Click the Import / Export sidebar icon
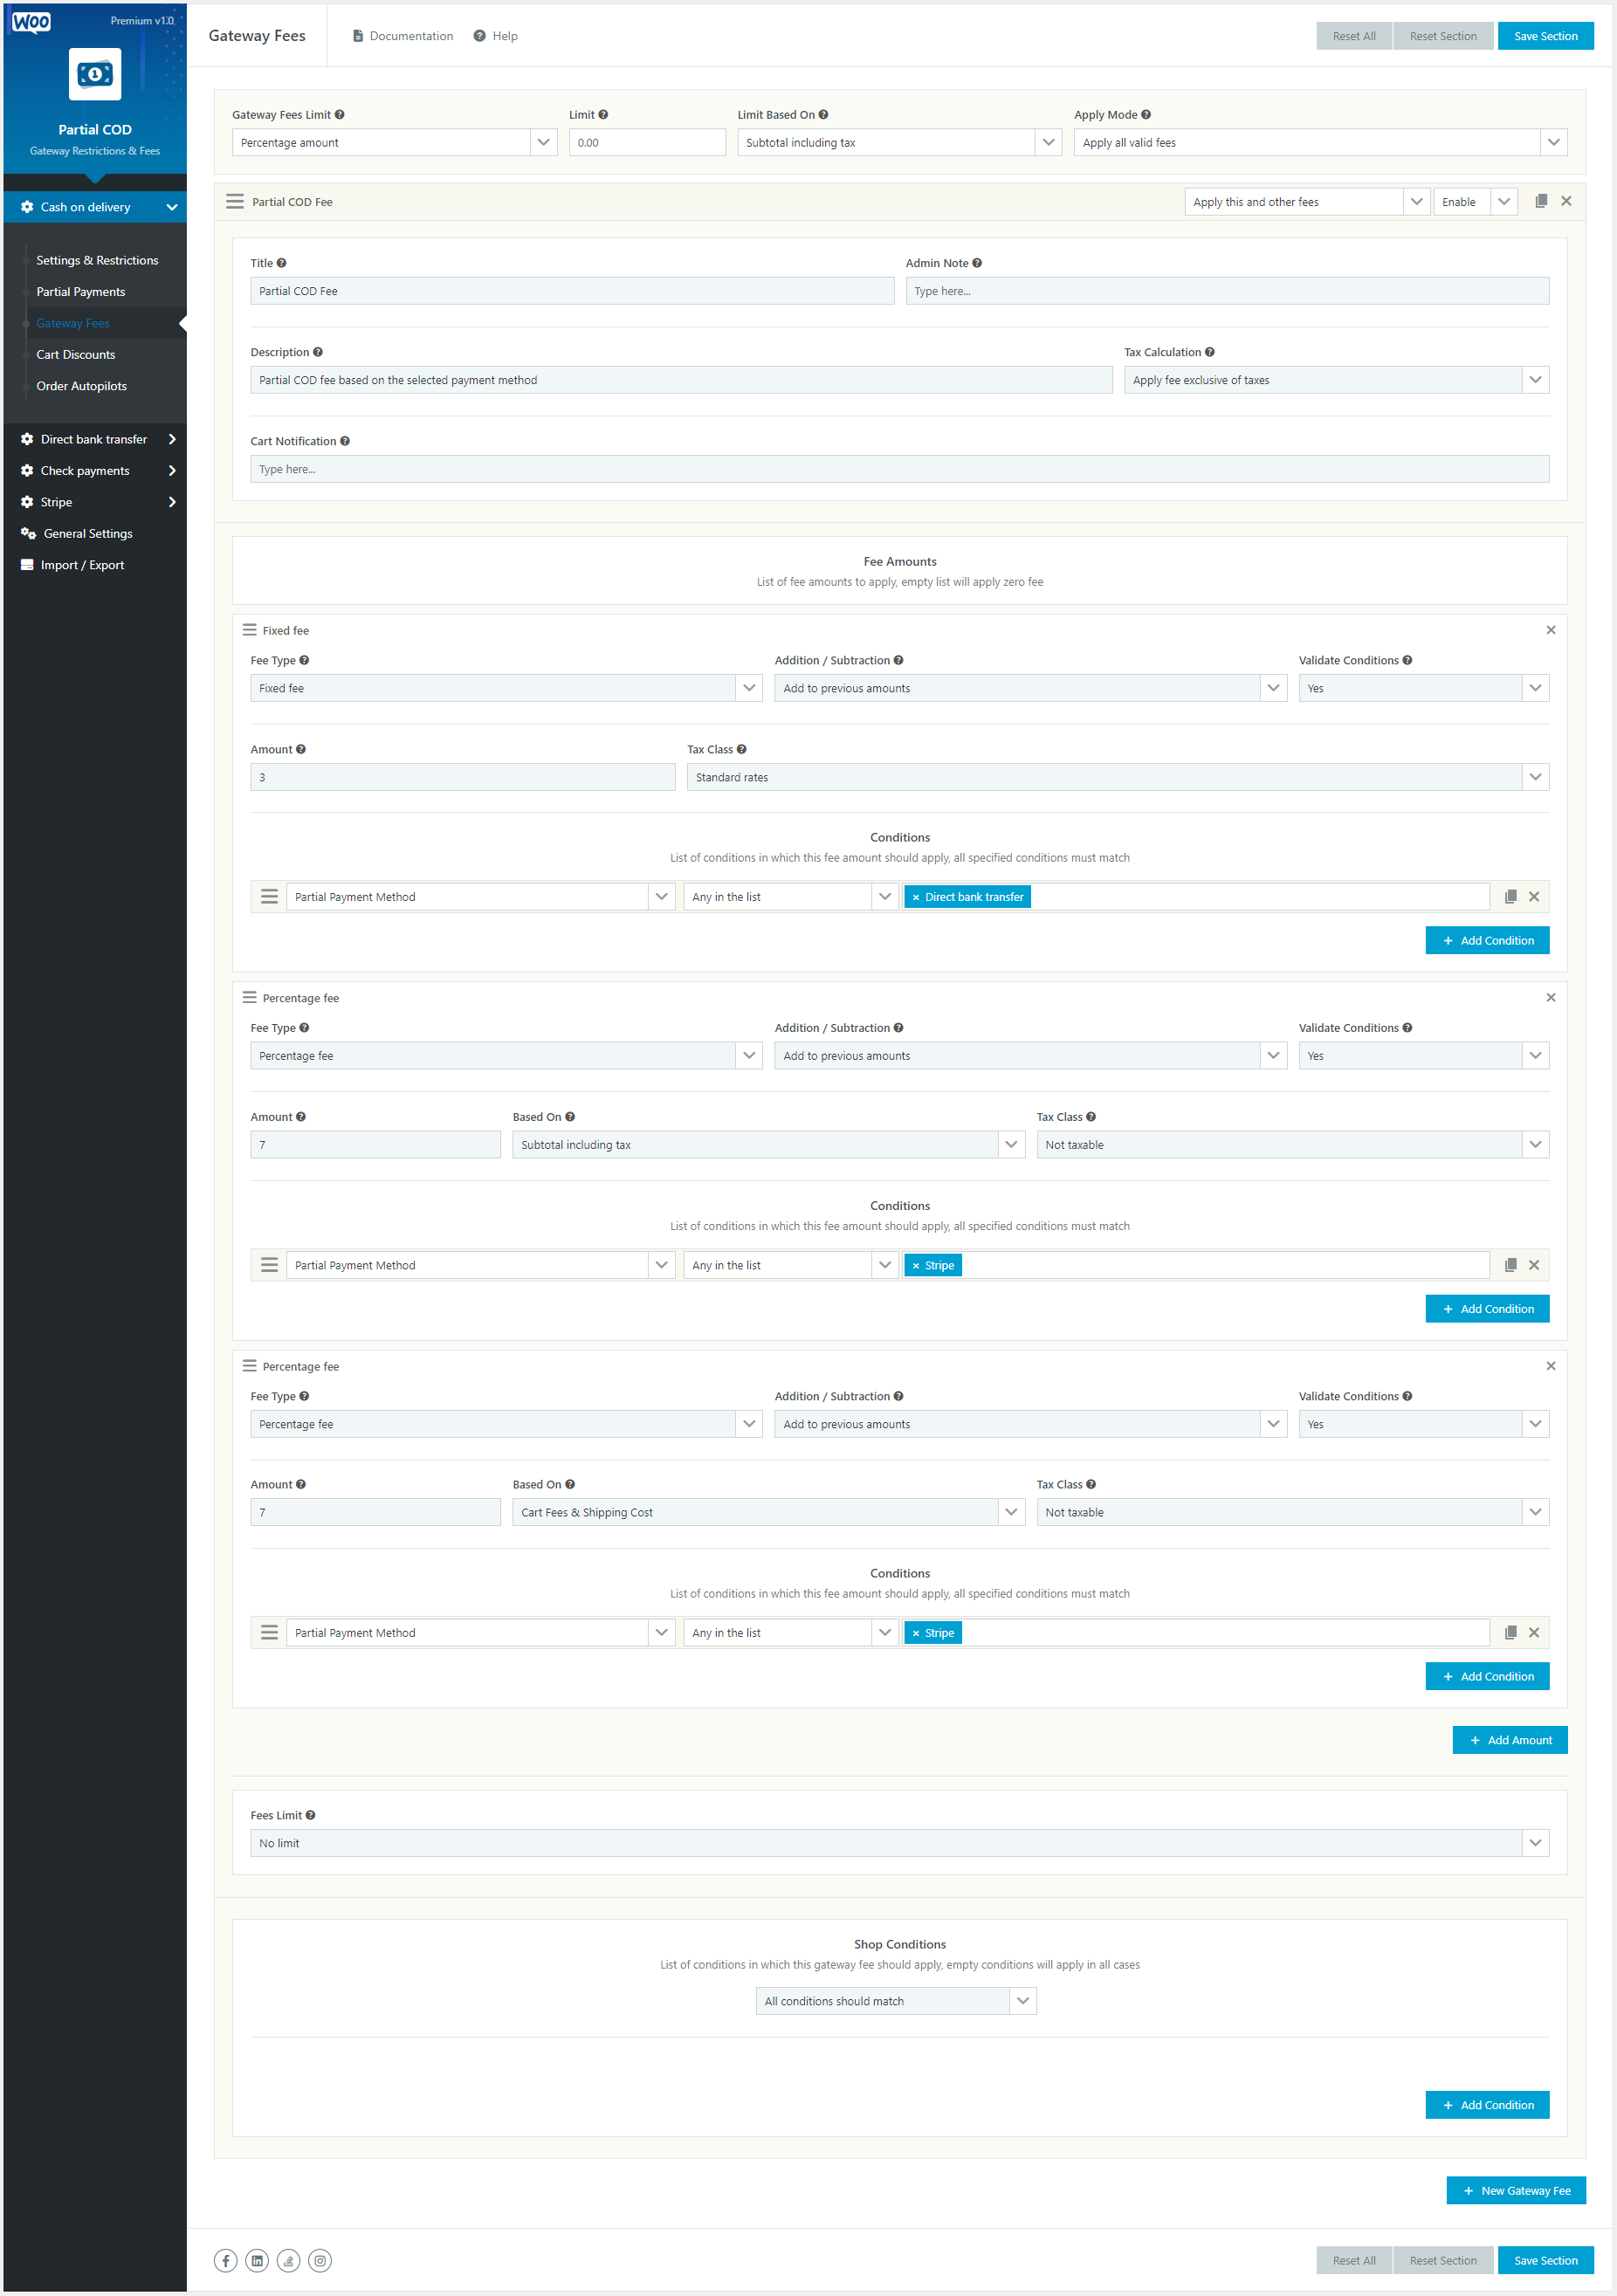Image resolution: width=1617 pixels, height=2296 pixels. (27, 564)
